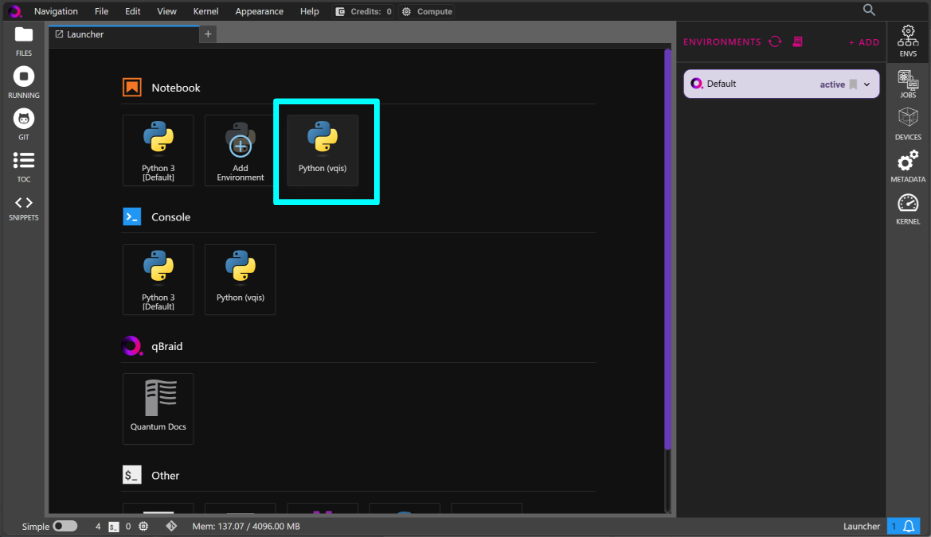The width and height of the screenshot is (931, 537).
Task: Open the Help menu
Action: 309,11
